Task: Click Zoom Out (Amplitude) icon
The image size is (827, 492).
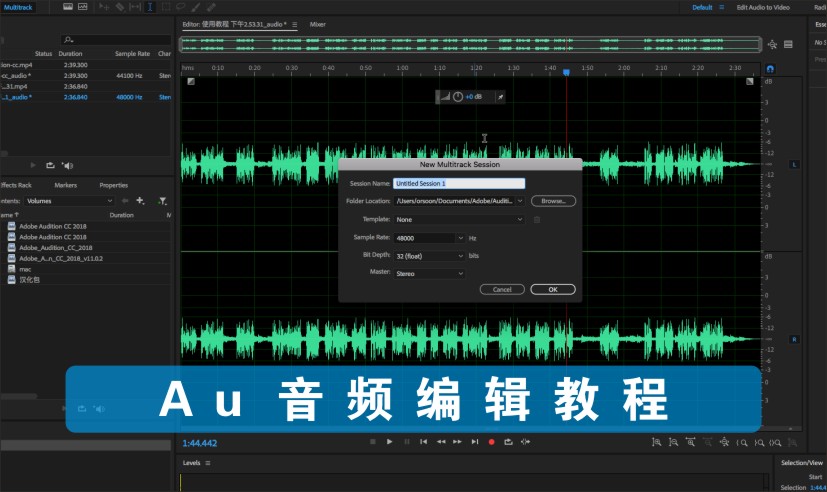Action: pos(674,442)
